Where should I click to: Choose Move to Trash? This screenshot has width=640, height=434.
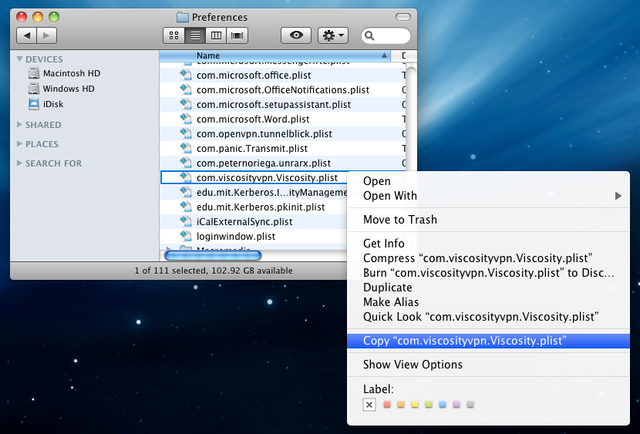(x=488, y=220)
